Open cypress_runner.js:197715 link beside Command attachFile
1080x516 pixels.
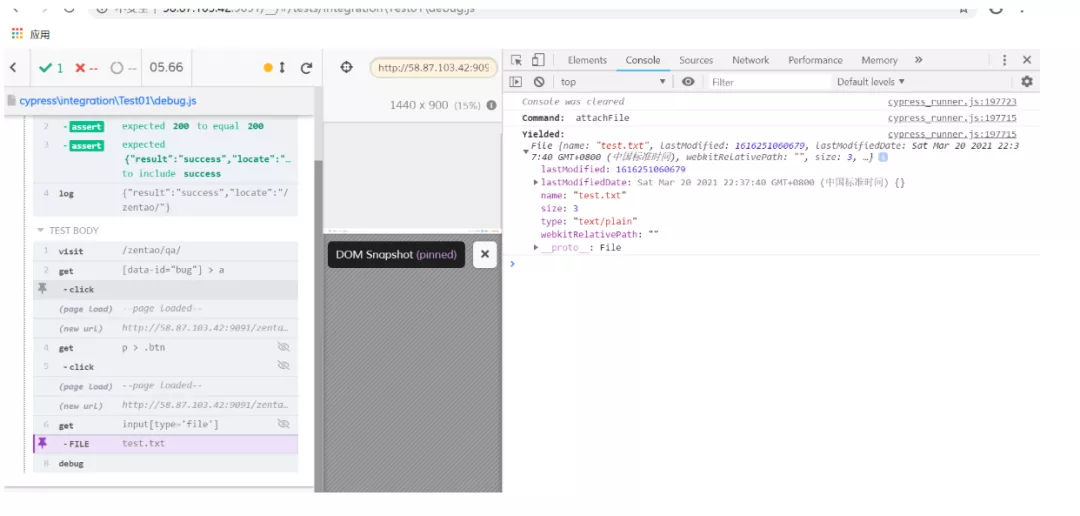tap(952, 118)
